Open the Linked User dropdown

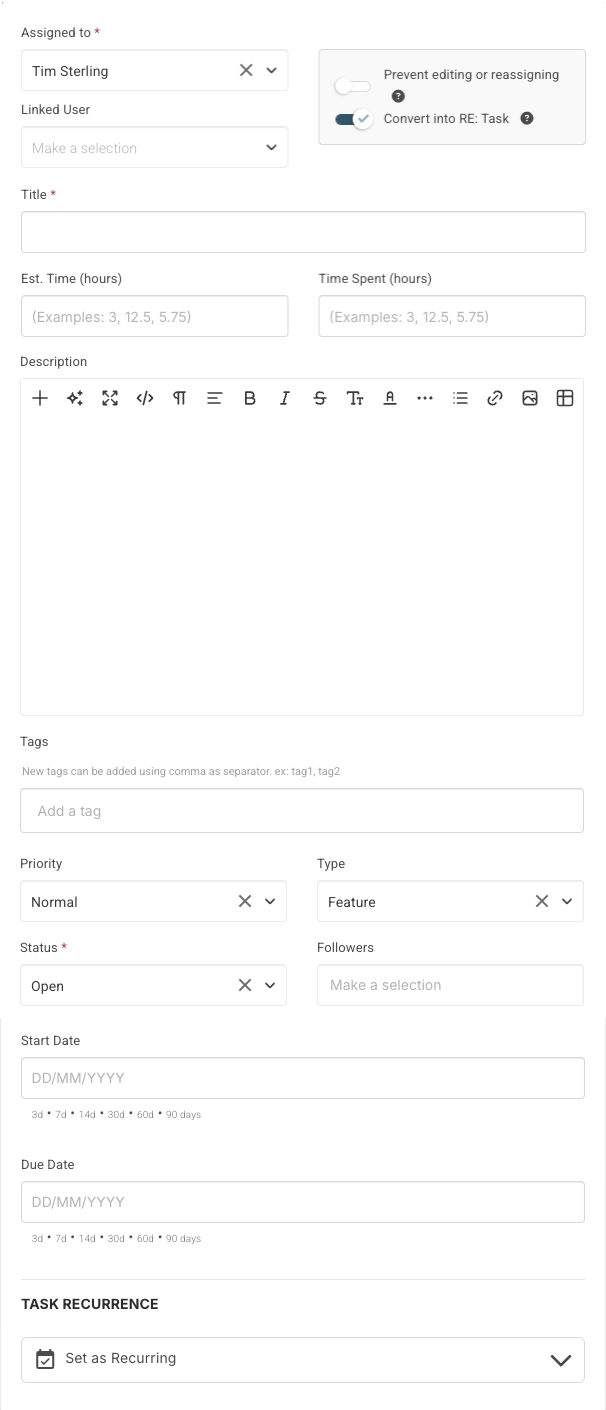click(154, 148)
